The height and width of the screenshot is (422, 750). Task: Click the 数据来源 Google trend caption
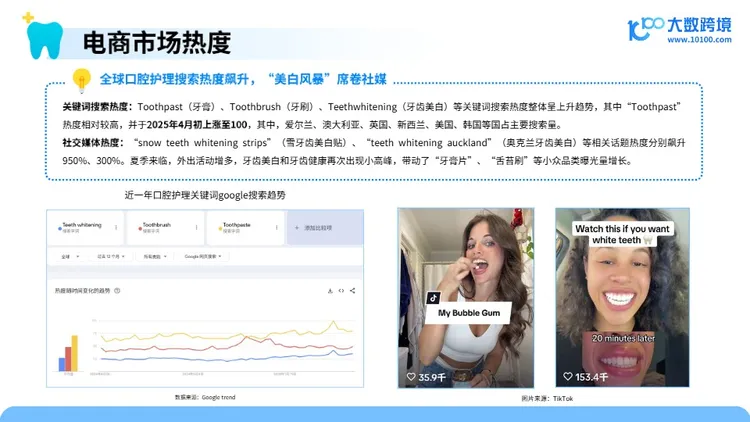(205, 397)
